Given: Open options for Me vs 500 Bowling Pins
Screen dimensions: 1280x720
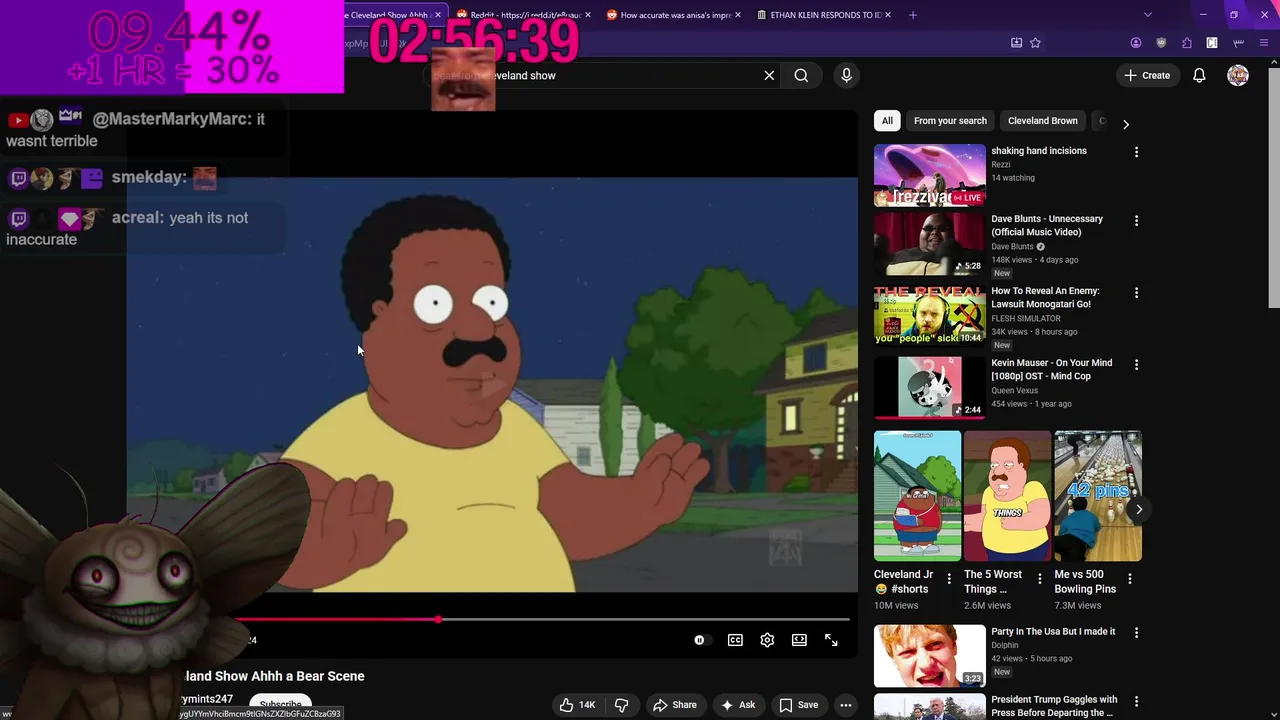Looking at the screenshot, I should click(x=1130, y=579).
